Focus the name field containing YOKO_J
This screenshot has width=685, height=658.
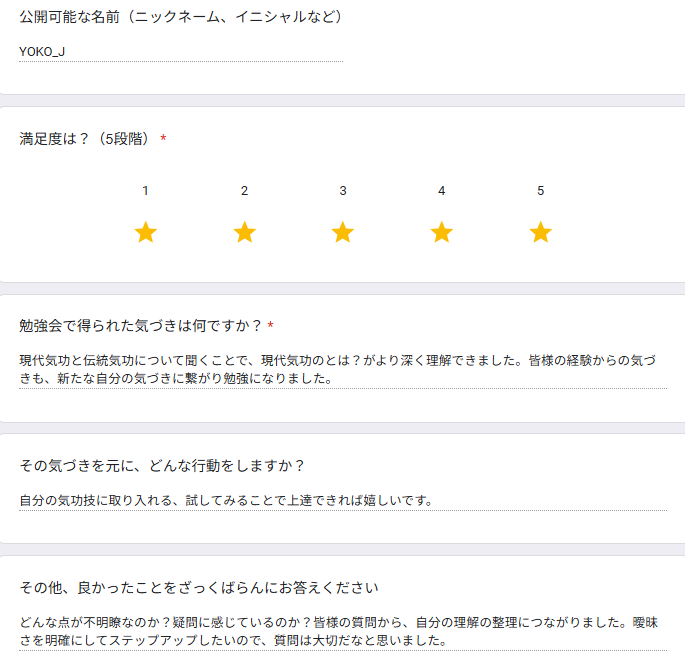[x=180, y=52]
